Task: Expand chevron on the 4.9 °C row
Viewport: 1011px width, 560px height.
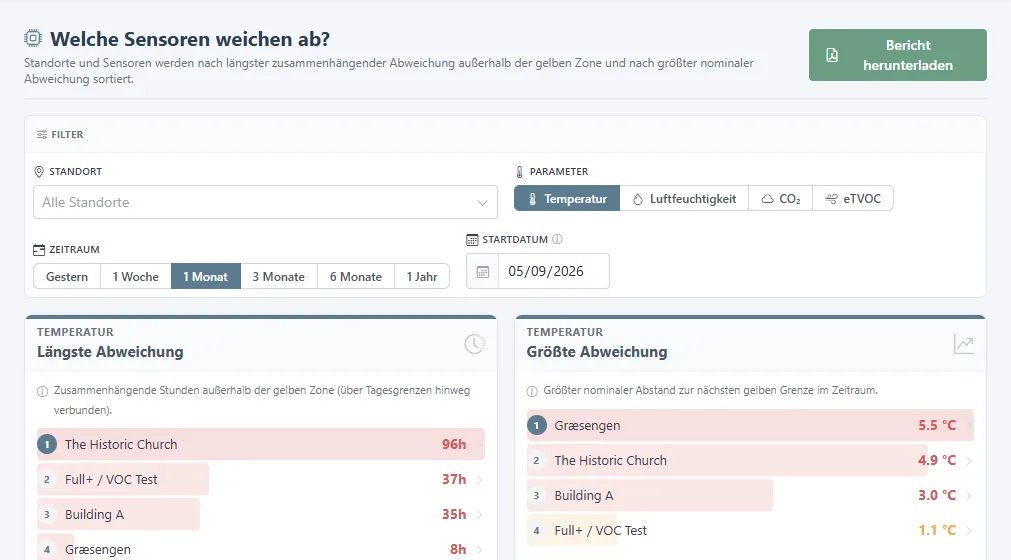Action: [x=969, y=460]
